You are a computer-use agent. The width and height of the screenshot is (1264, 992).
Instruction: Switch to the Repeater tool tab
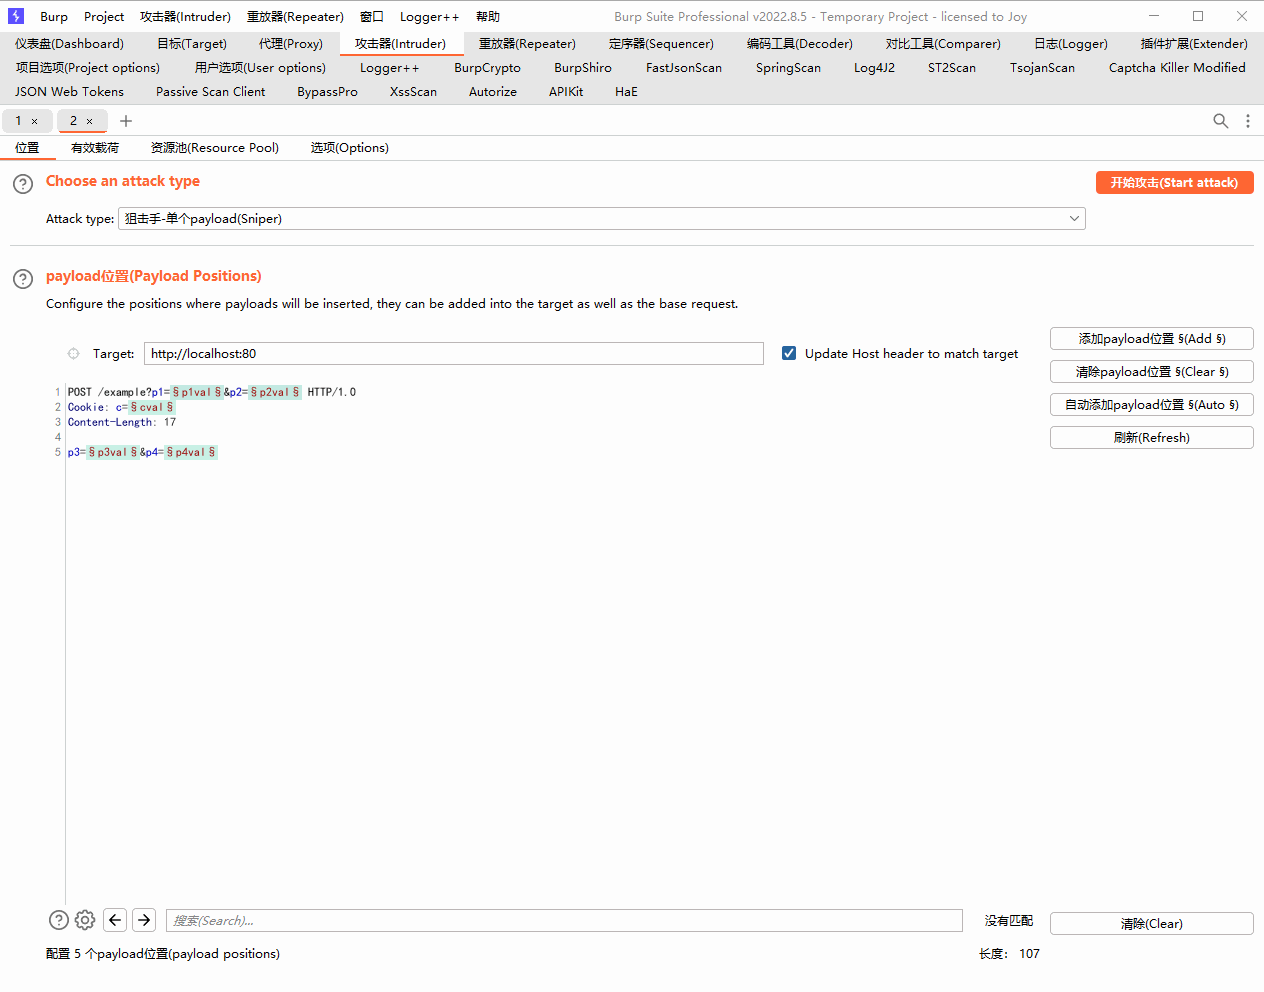point(527,44)
